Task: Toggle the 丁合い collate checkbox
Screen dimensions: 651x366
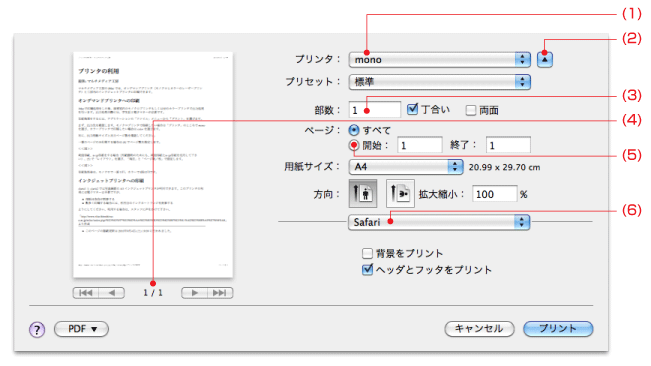Action: click(x=412, y=110)
